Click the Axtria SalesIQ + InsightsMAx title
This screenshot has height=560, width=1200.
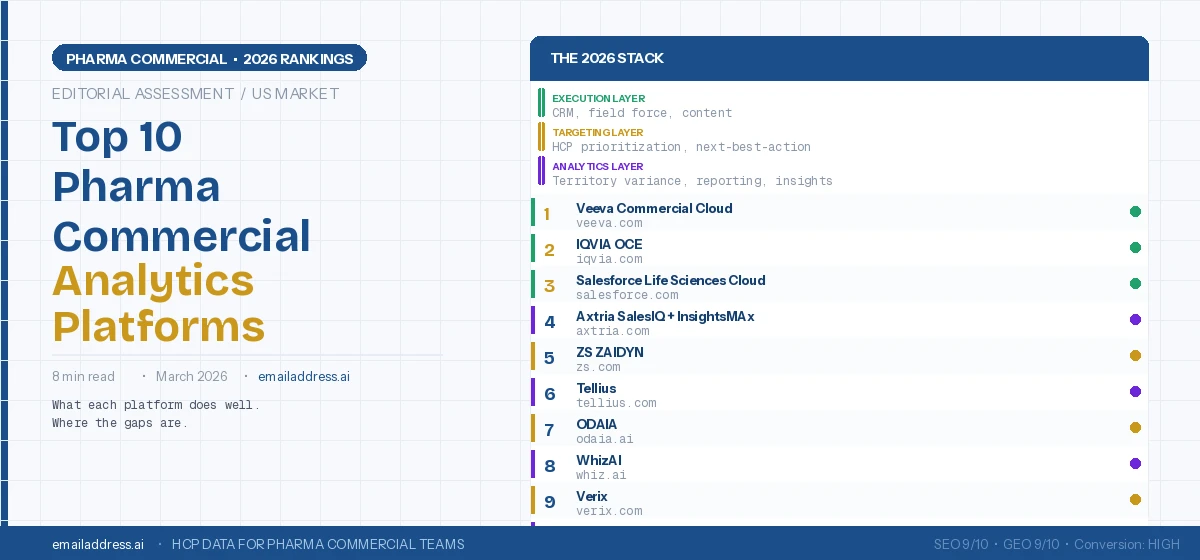tap(665, 317)
